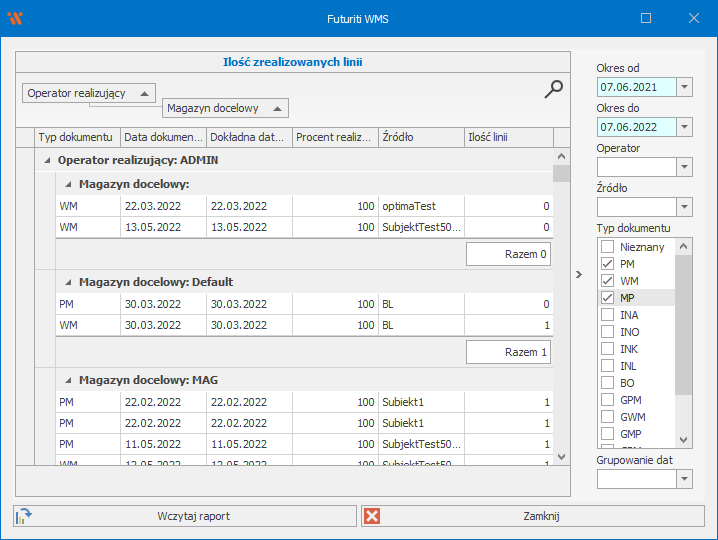This screenshot has width=718, height=540.
Task: Select the WM row dated 13.05.2022
Action: [305, 227]
